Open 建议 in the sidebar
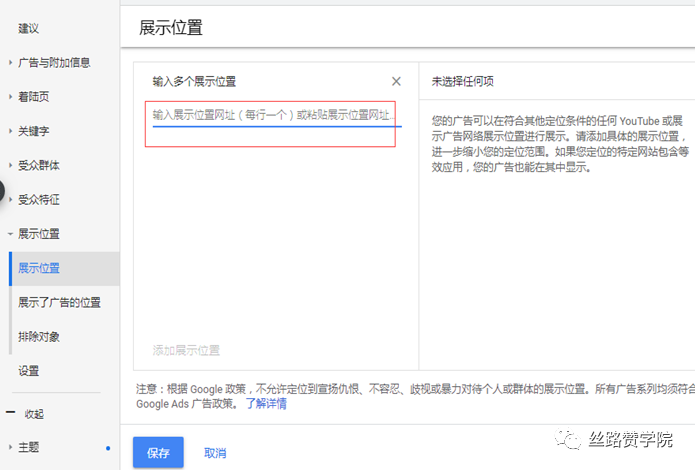The height and width of the screenshot is (470, 695). click(28, 29)
